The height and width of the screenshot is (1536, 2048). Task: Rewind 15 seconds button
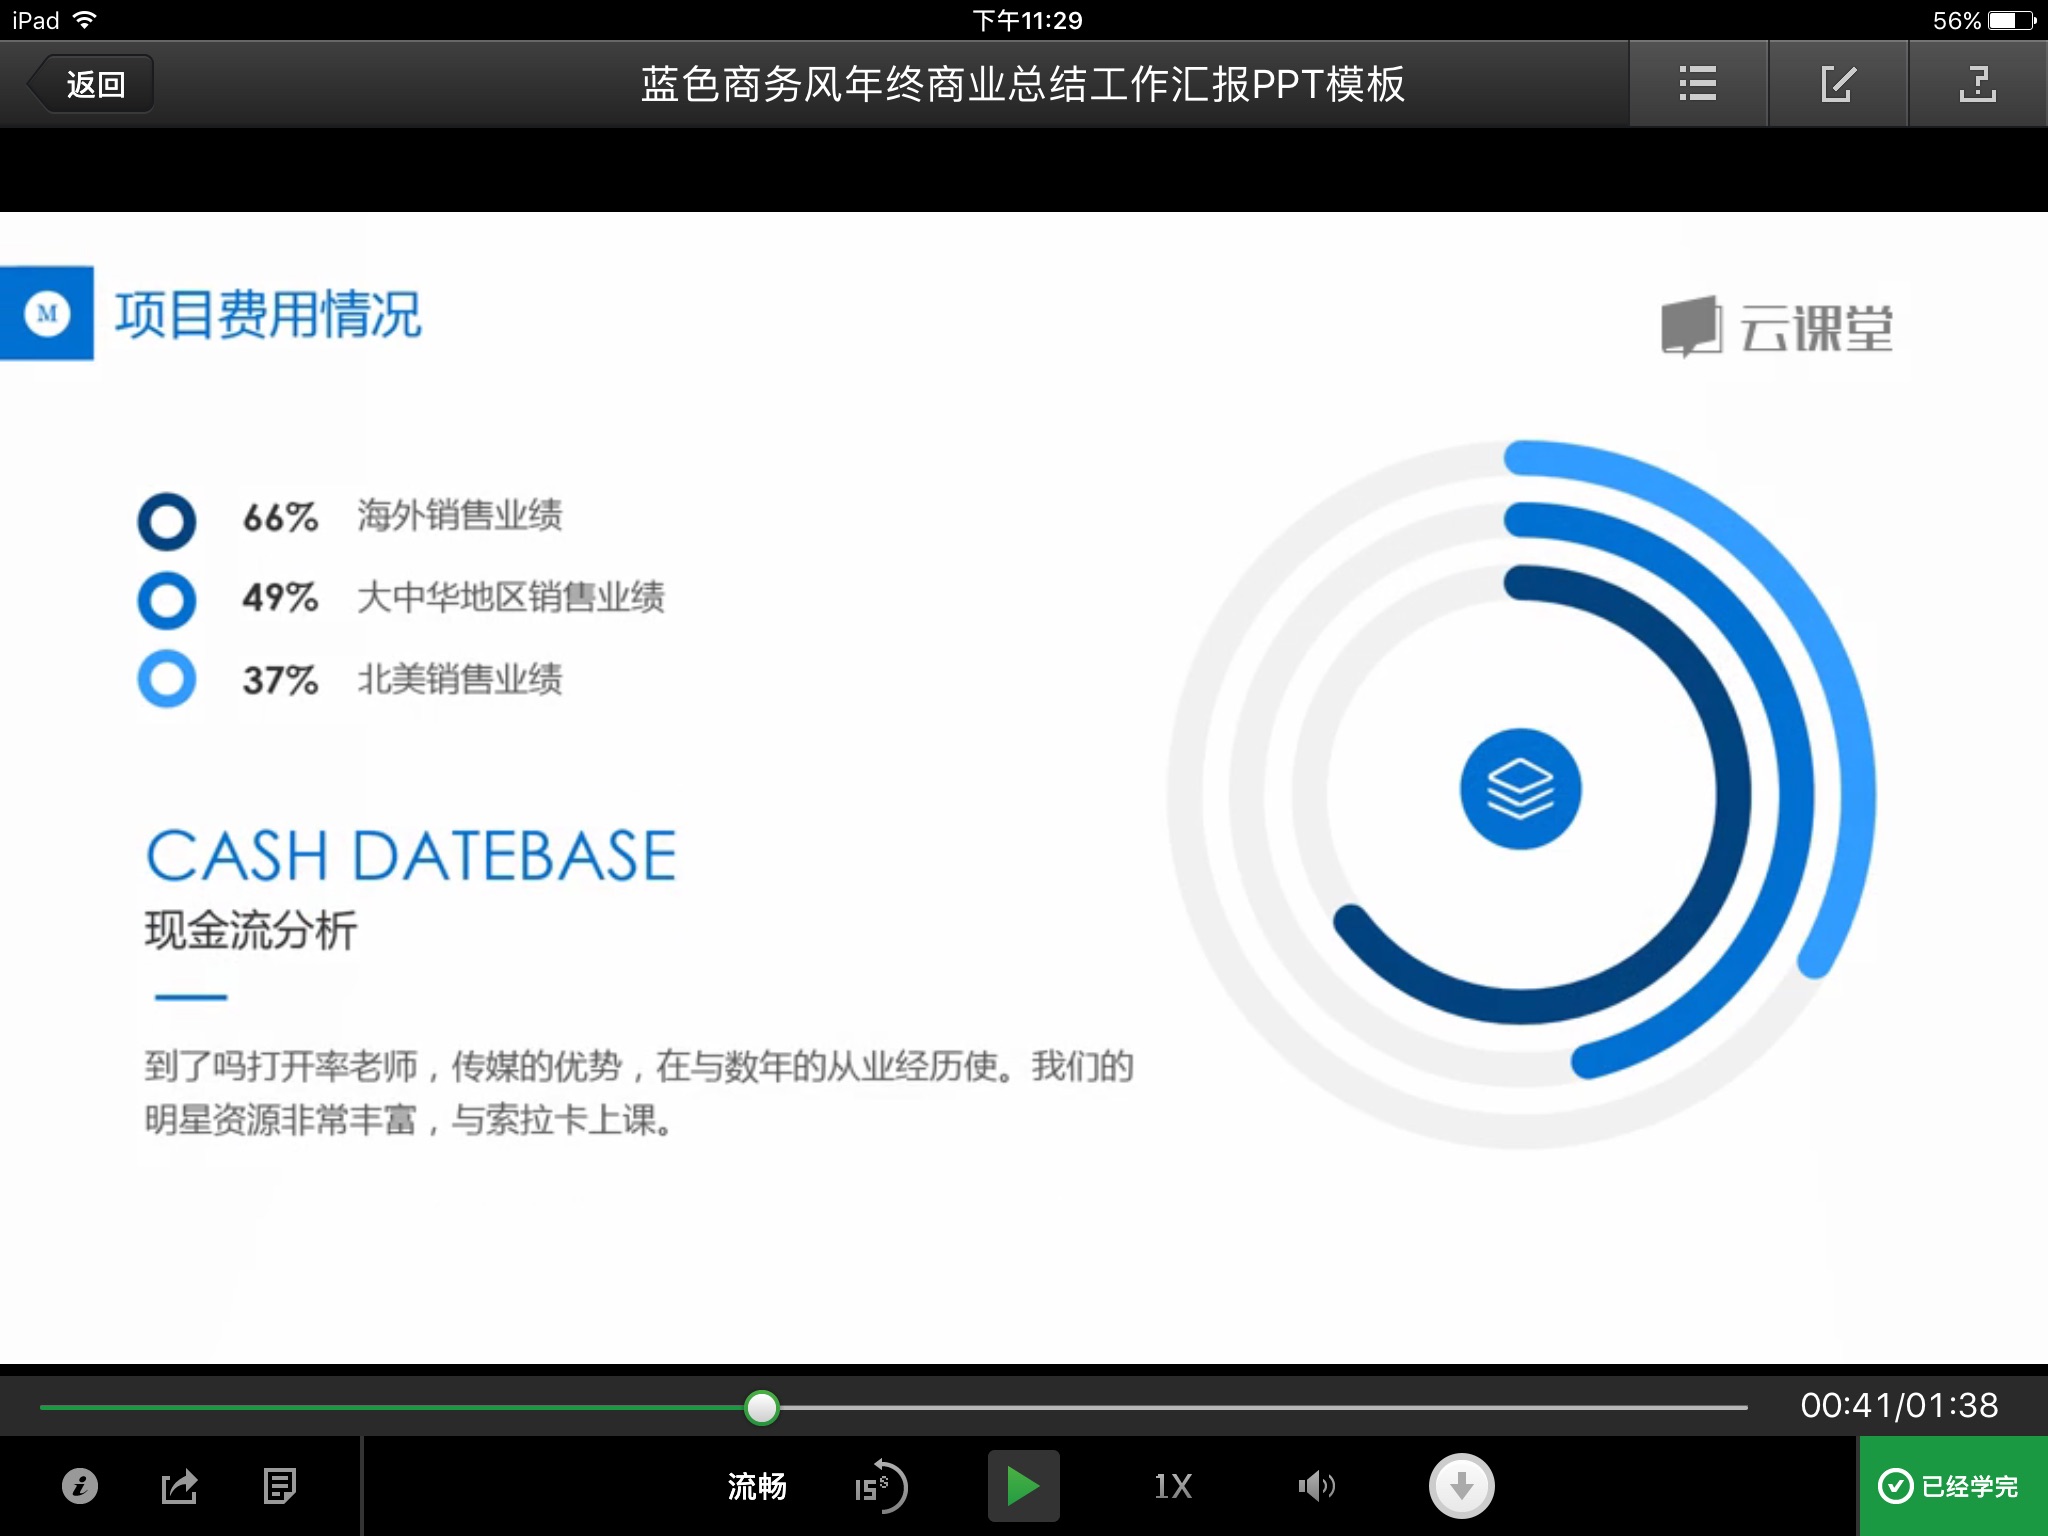(x=880, y=1487)
